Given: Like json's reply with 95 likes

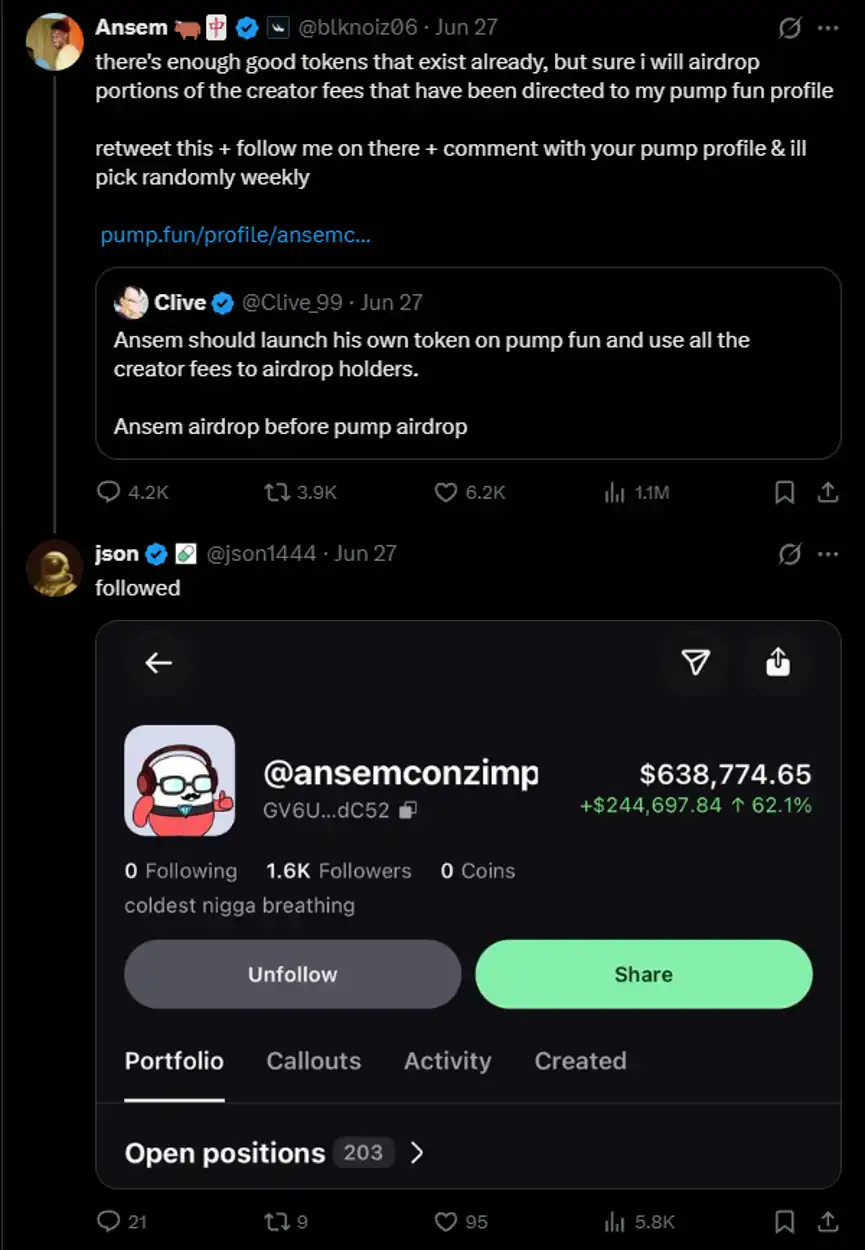Looking at the screenshot, I should pos(446,1221).
